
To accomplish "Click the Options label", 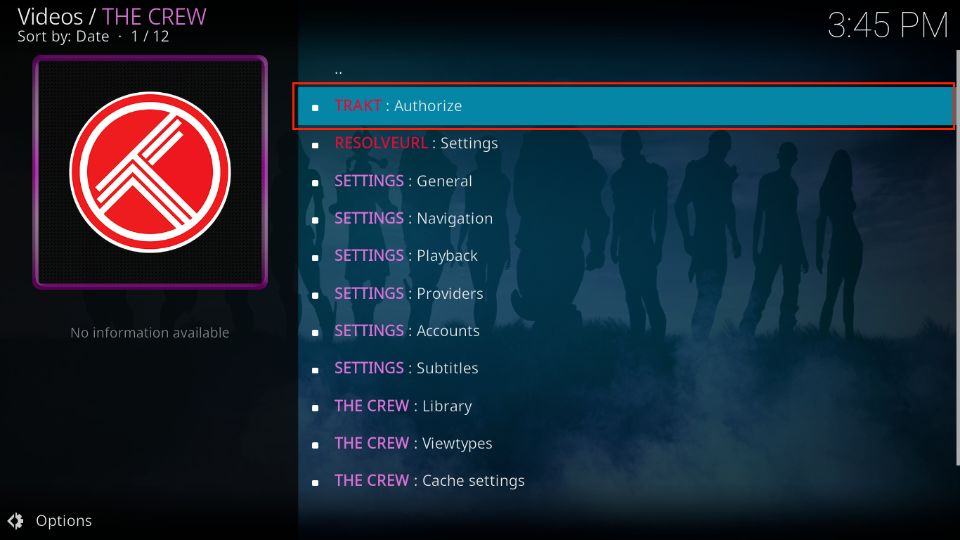I will point(64,520).
